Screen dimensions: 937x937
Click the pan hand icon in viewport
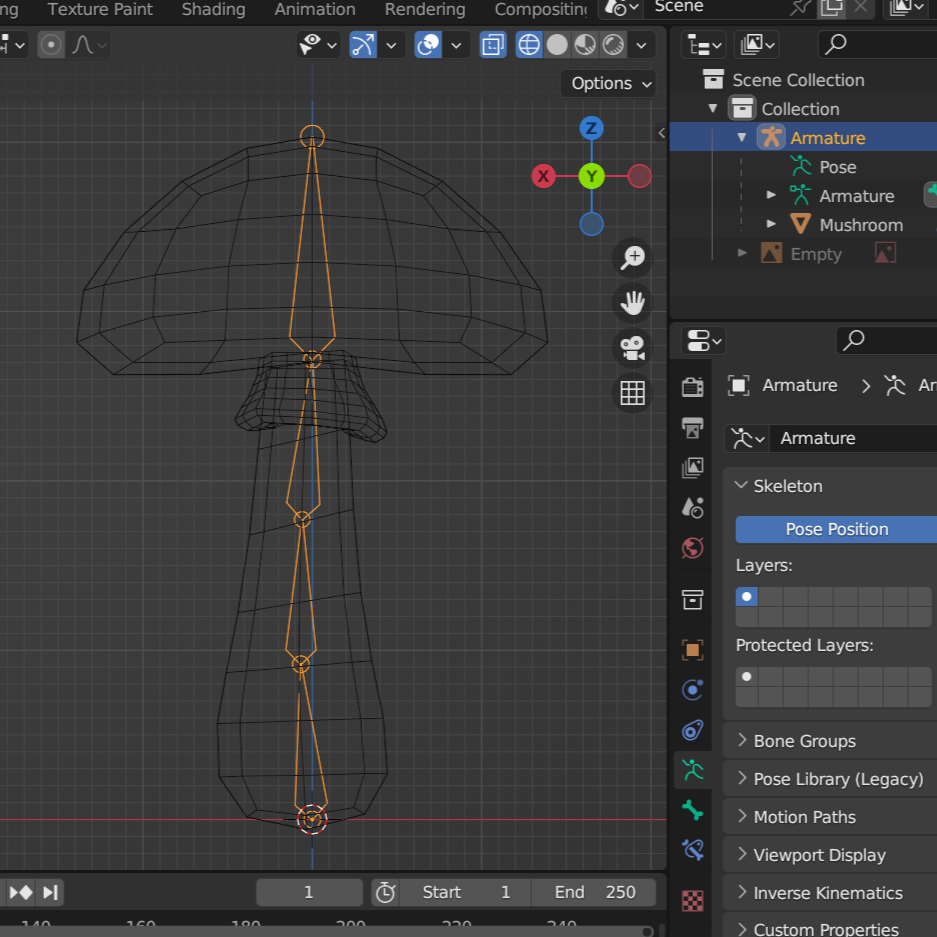(x=632, y=303)
